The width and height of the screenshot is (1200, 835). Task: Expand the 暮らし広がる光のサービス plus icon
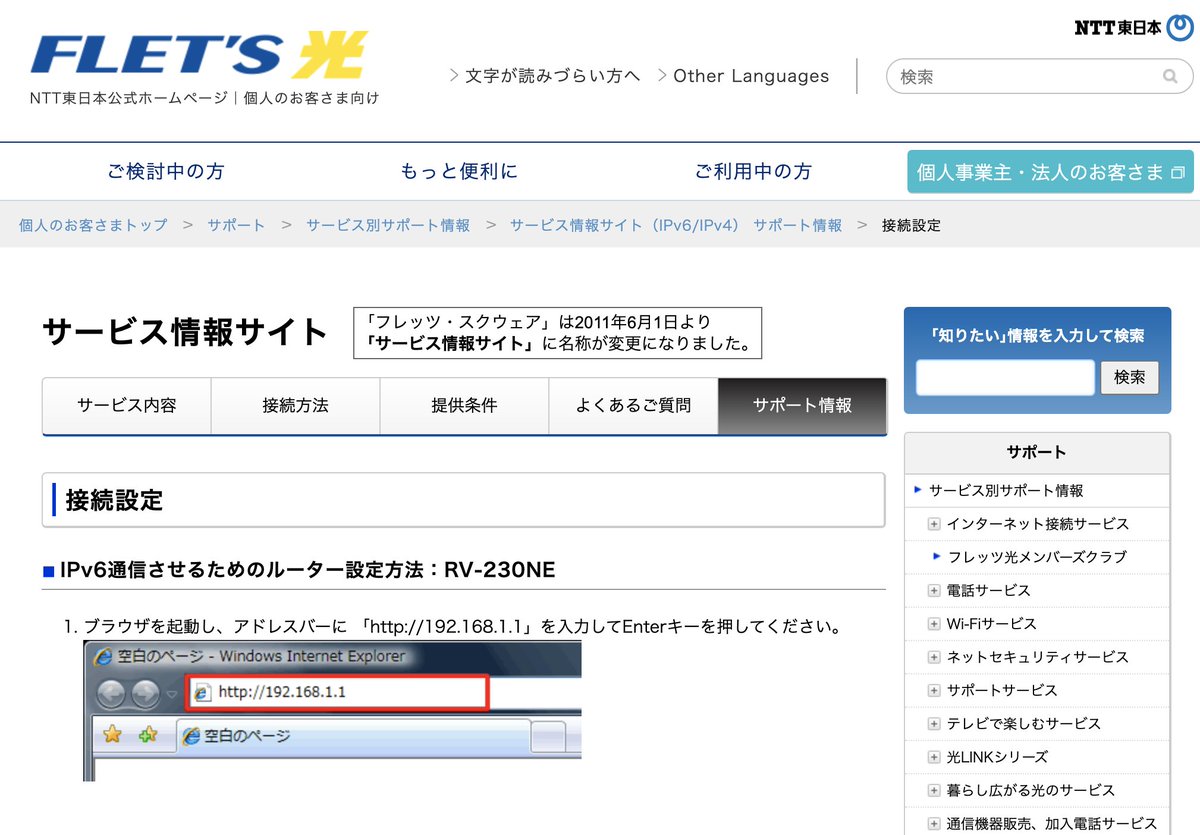click(934, 790)
